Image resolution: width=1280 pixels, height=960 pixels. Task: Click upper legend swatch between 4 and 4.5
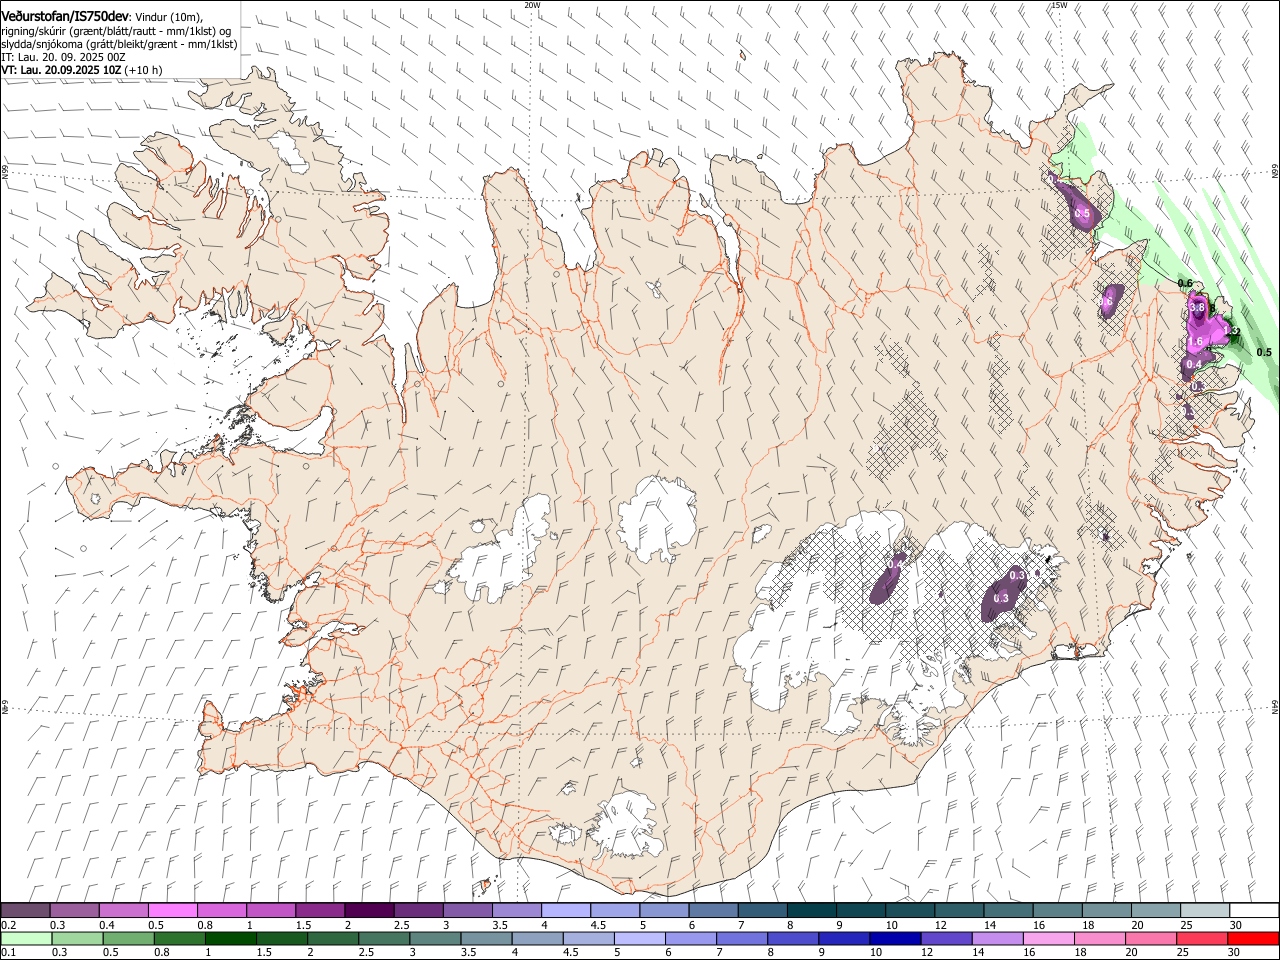tap(565, 911)
